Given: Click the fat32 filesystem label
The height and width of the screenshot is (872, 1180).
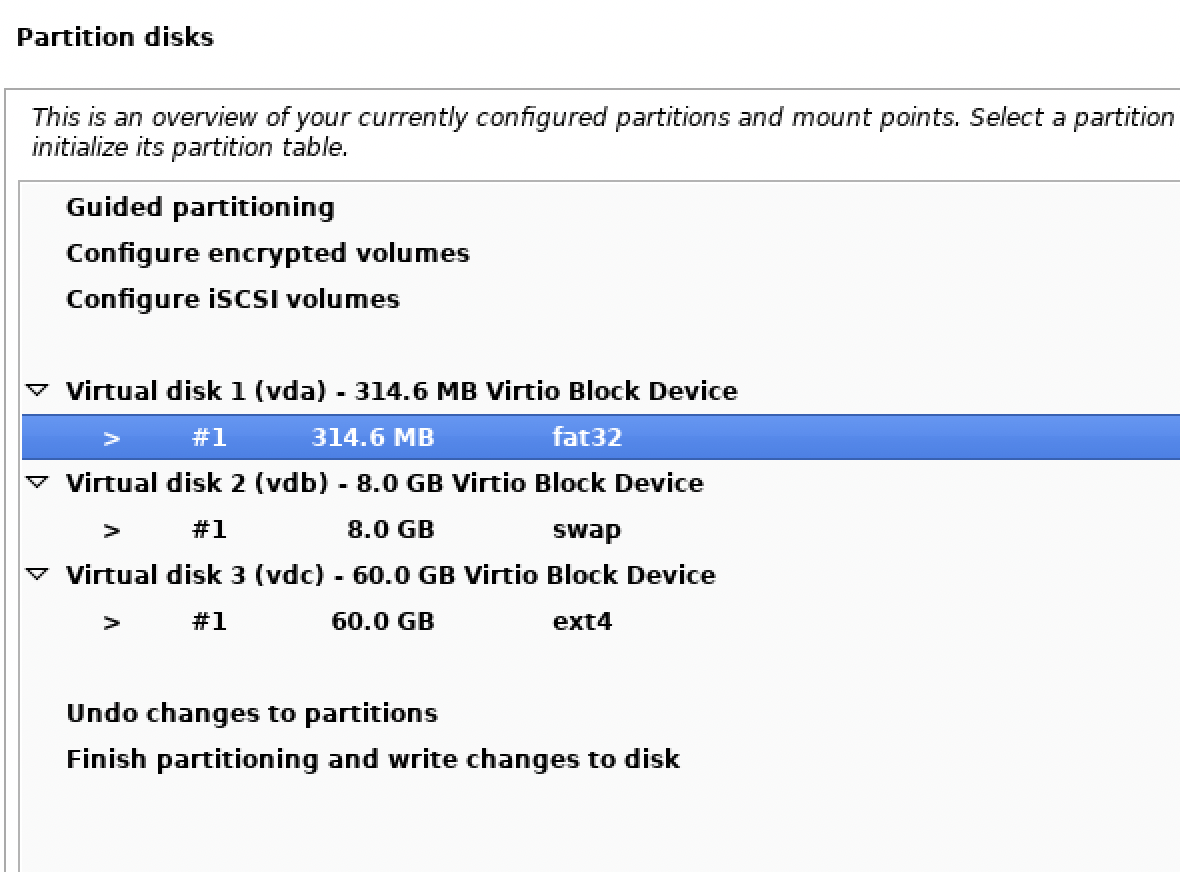Looking at the screenshot, I should pos(587,437).
